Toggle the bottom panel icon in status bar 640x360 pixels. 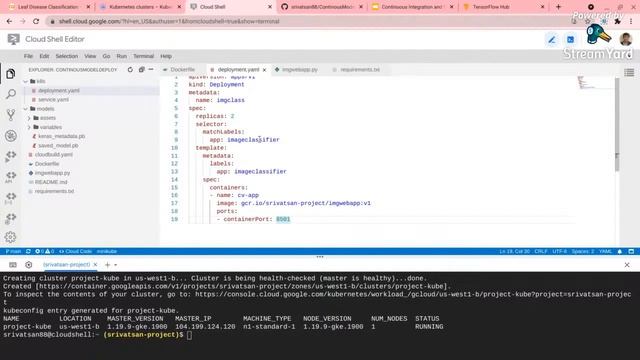click(631, 251)
